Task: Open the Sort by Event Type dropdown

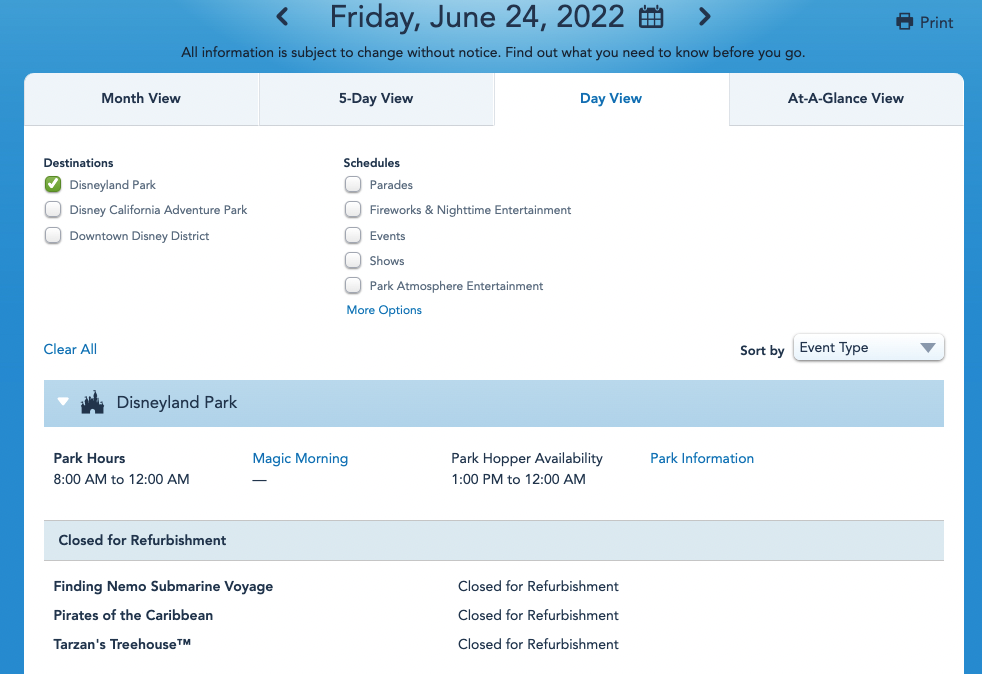Action: (868, 348)
